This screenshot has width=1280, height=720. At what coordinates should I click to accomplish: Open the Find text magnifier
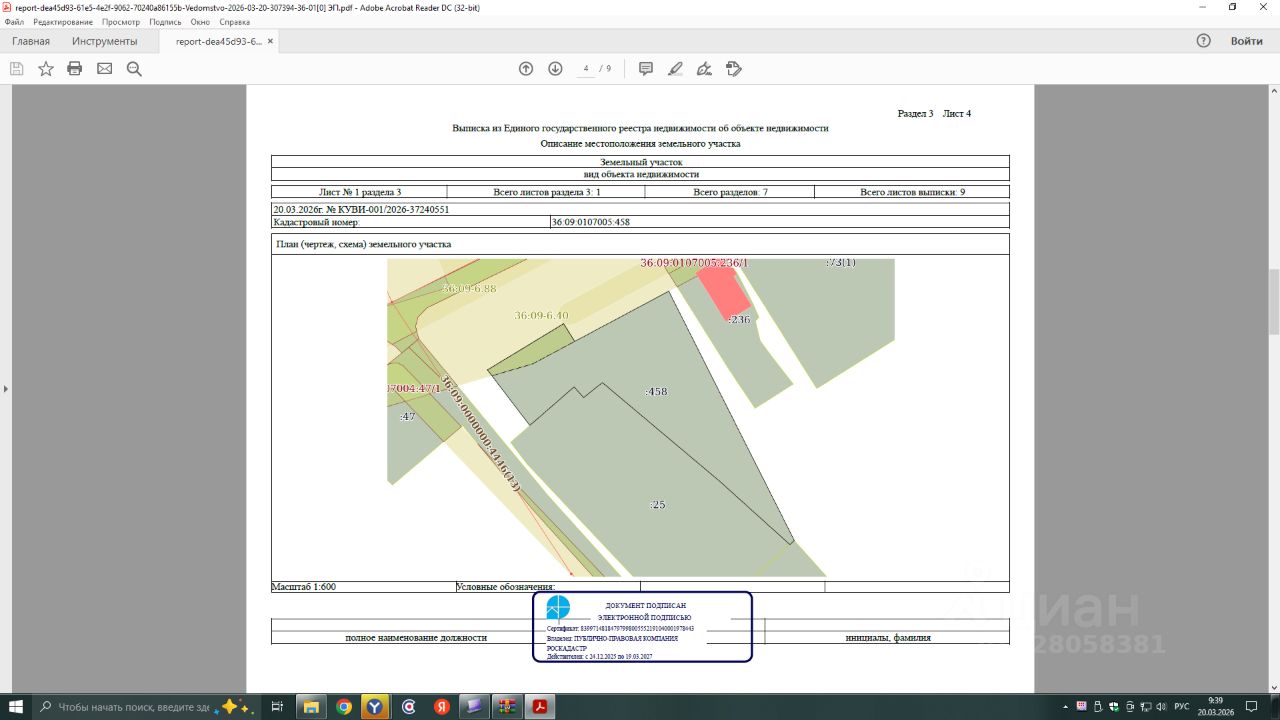coord(134,69)
